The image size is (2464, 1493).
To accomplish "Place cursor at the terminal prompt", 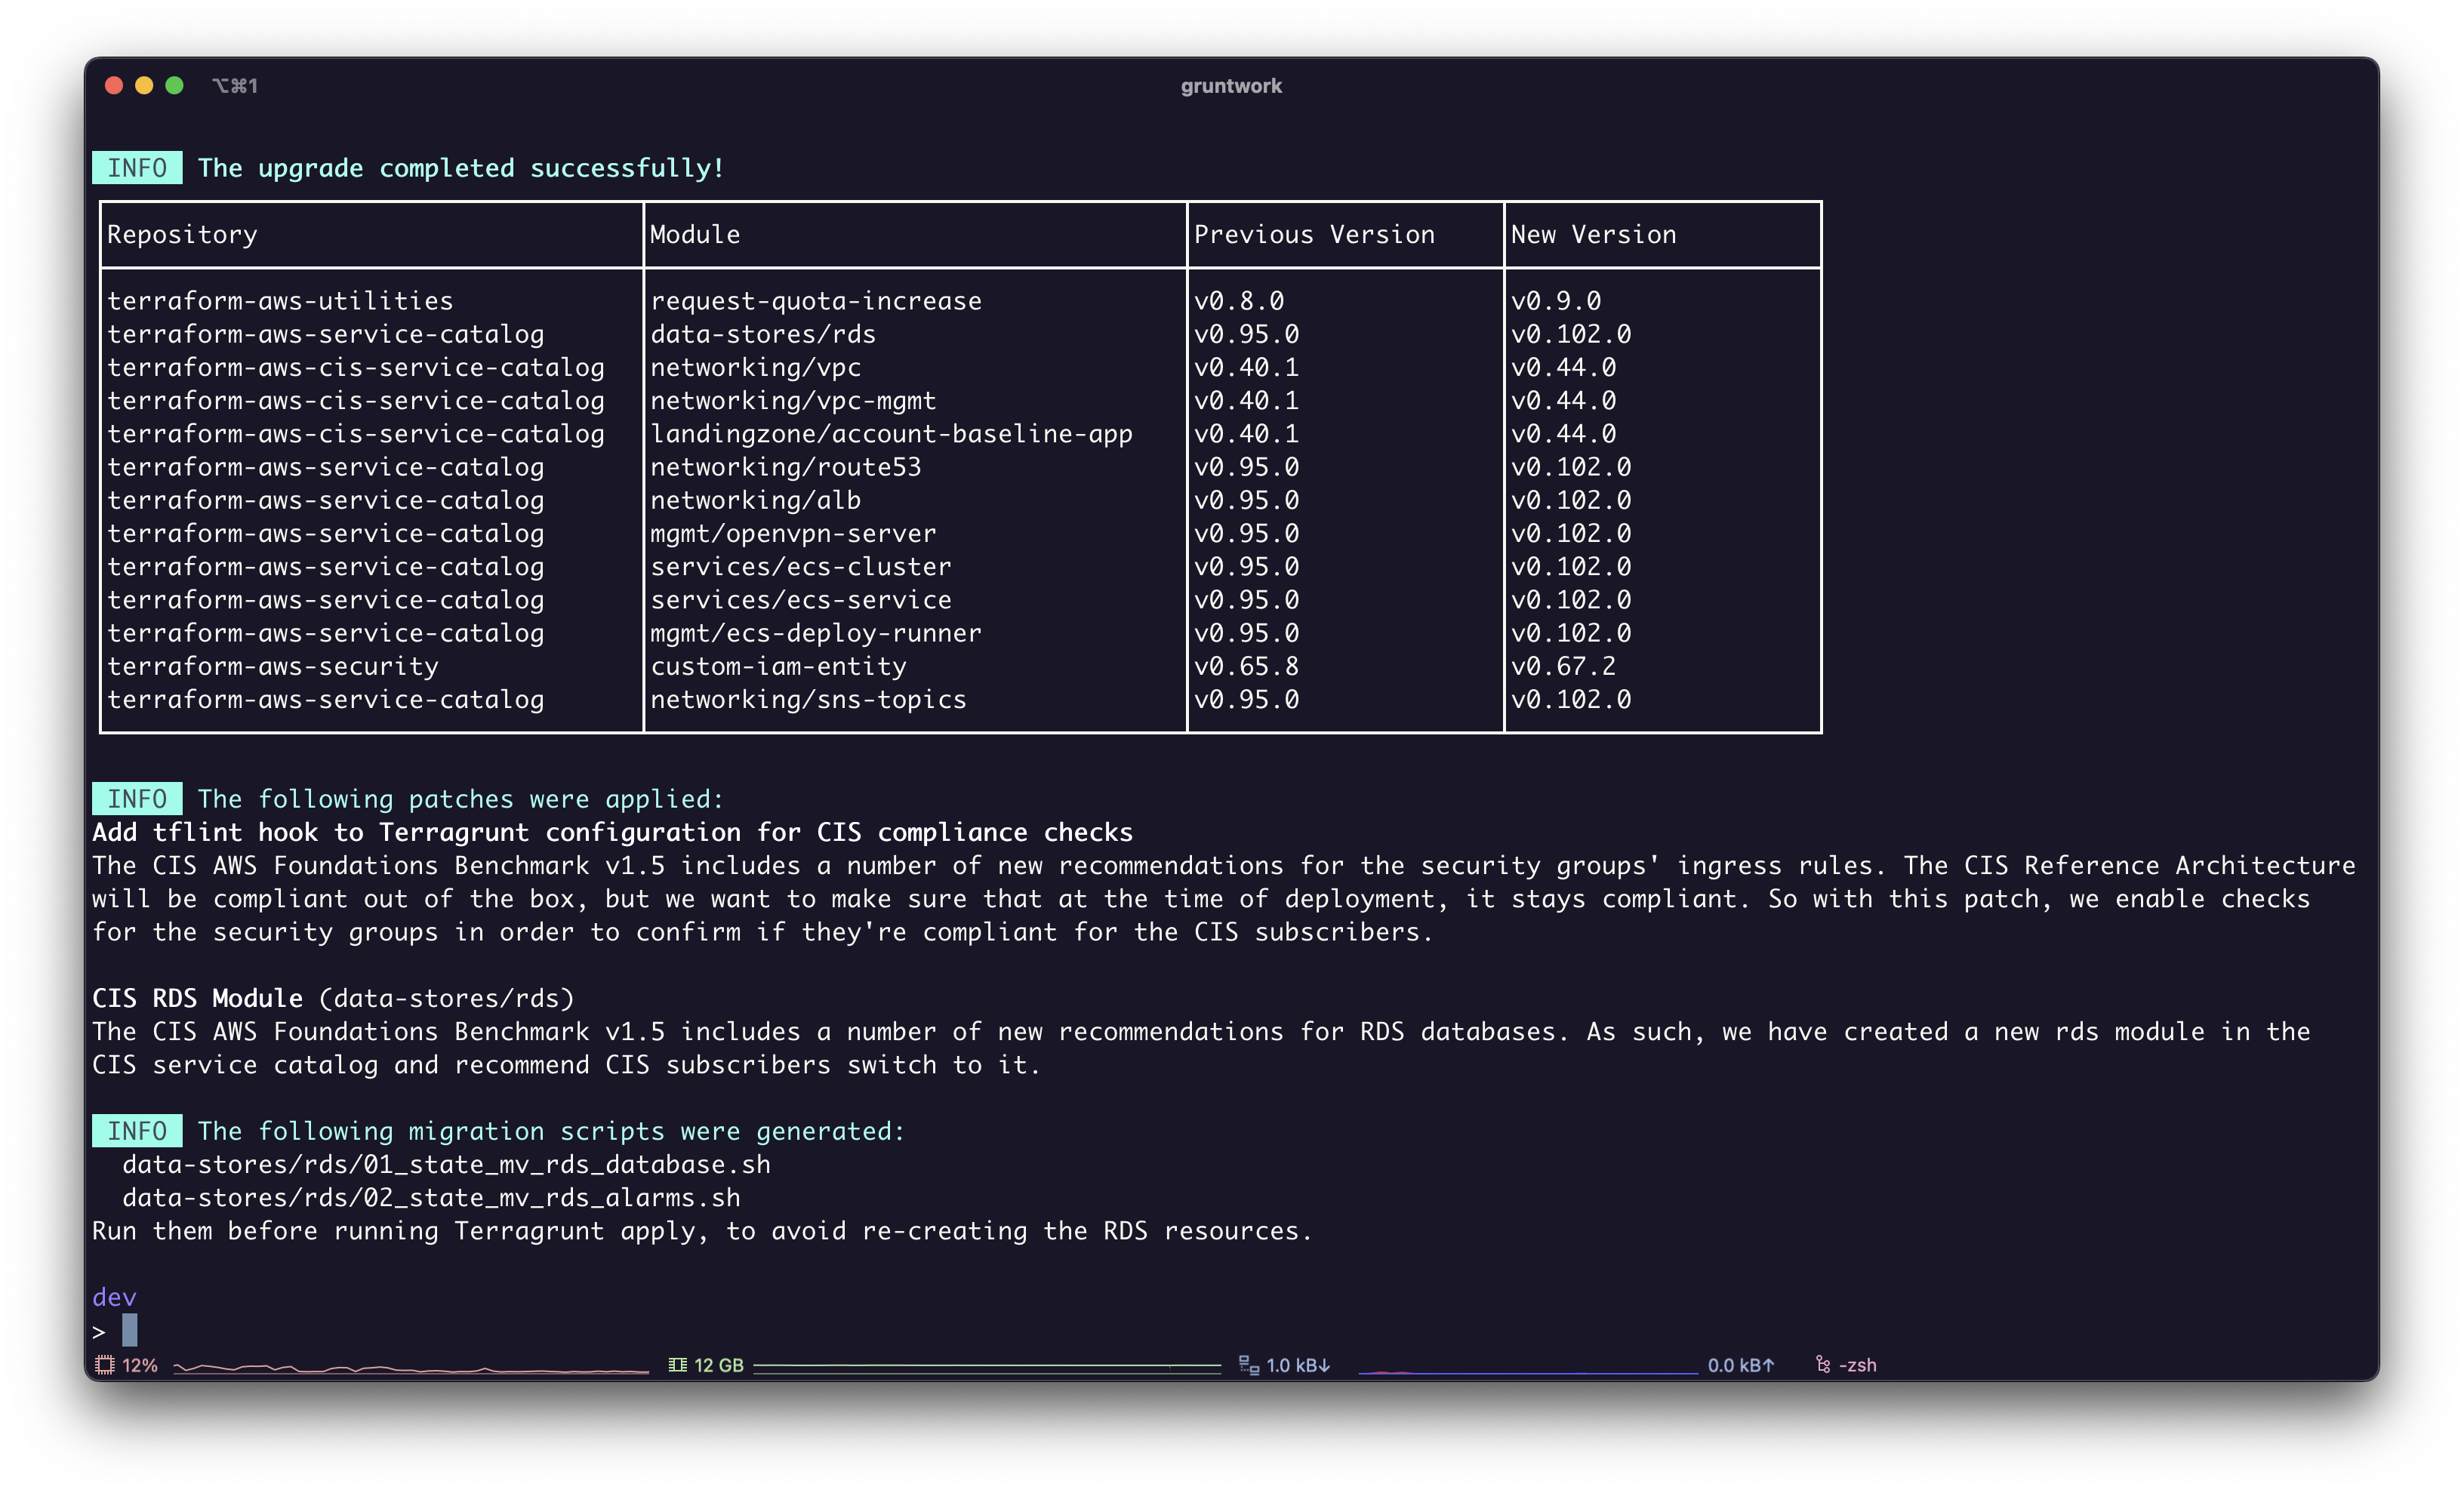I will [x=129, y=1331].
